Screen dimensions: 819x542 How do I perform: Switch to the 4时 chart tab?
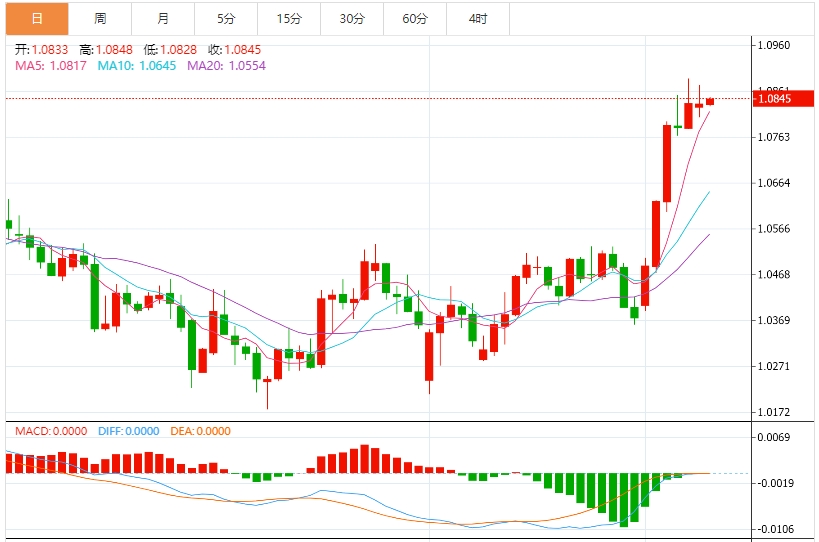point(478,19)
